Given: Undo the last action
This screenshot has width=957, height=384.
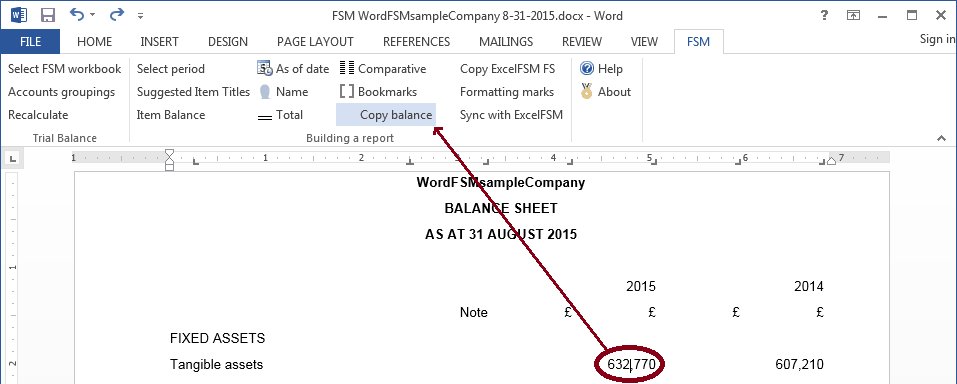Looking at the screenshot, I should point(77,14).
